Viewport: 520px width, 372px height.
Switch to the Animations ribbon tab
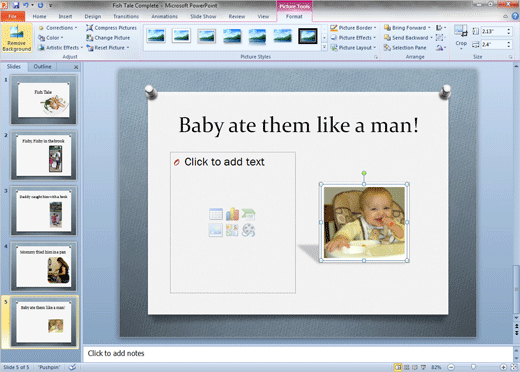click(x=165, y=16)
